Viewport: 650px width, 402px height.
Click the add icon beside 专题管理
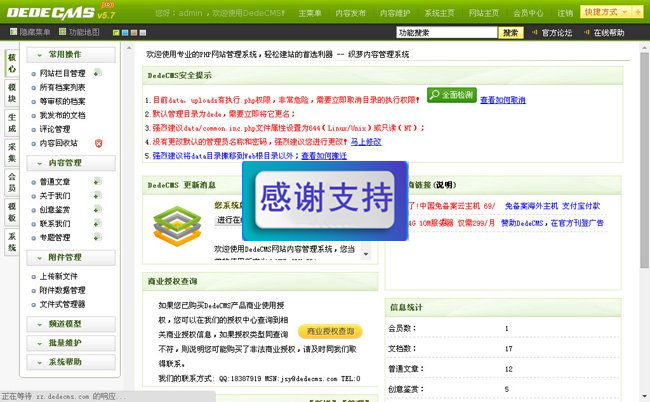click(x=97, y=237)
